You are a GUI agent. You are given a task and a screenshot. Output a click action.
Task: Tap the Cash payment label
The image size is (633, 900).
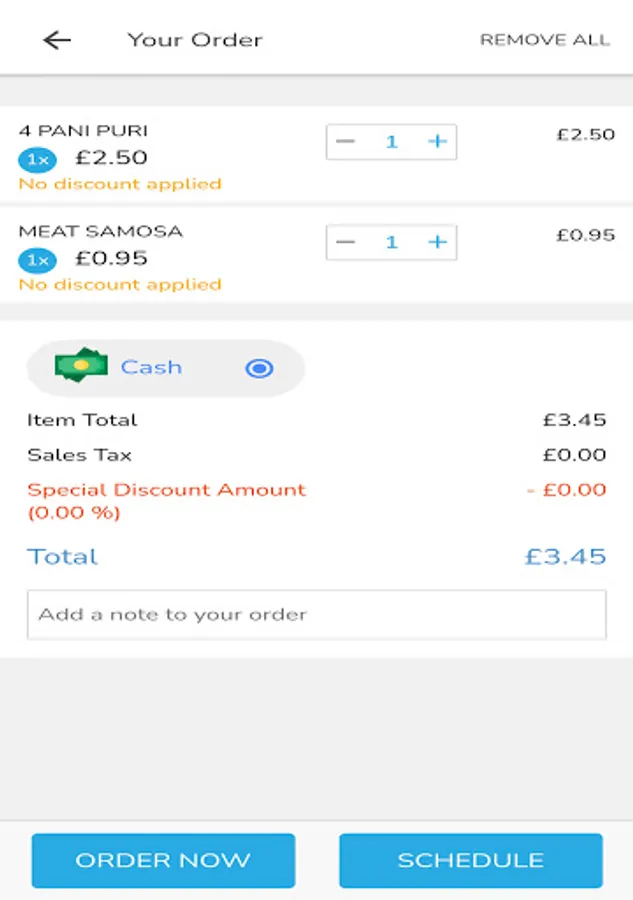point(151,367)
